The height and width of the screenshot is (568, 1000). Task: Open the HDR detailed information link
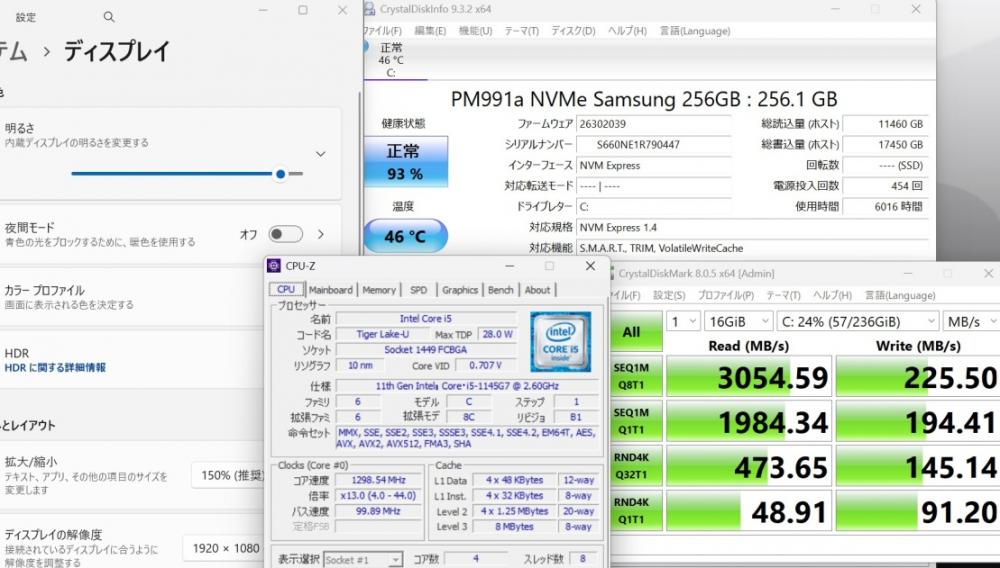point(55,368)
